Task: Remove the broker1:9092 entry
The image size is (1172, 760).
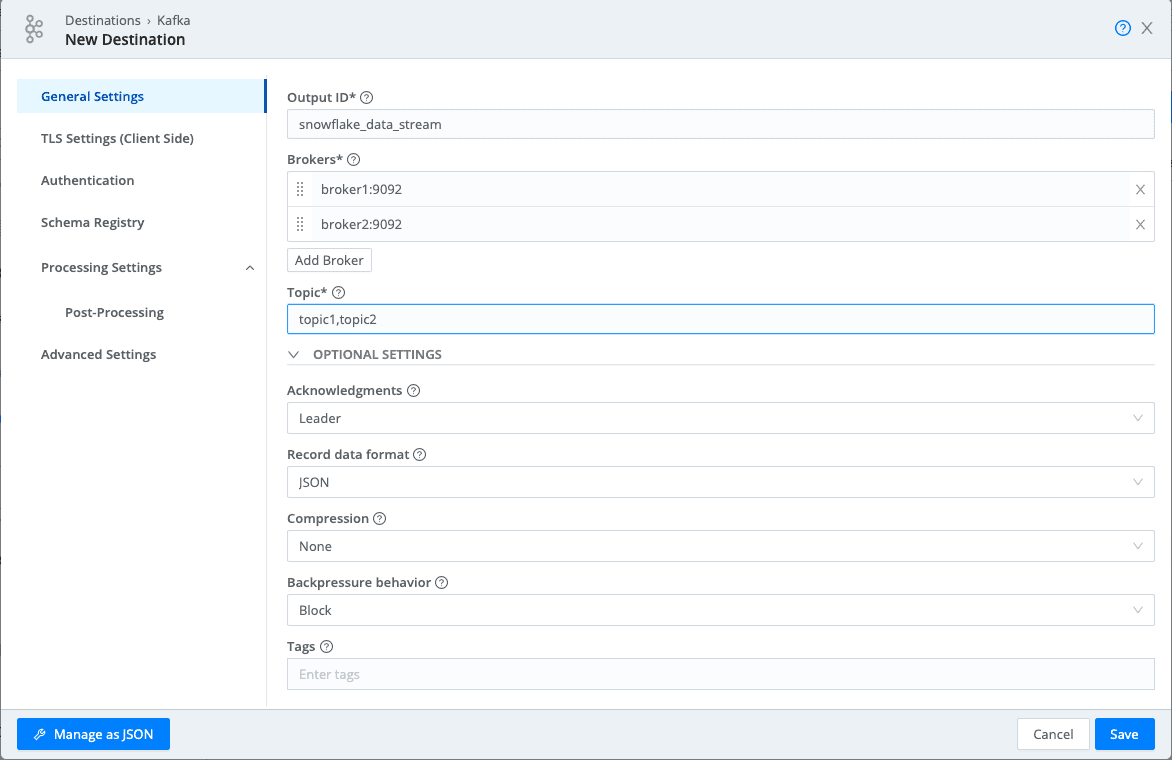Action: pyautogui.click(x=1140, y=190)
